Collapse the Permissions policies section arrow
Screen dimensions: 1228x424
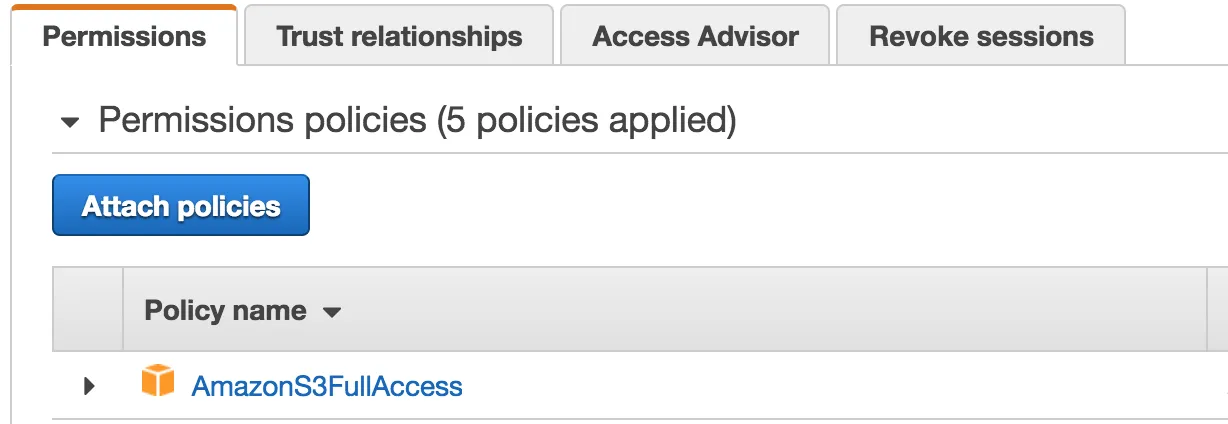tap(69, 123)
